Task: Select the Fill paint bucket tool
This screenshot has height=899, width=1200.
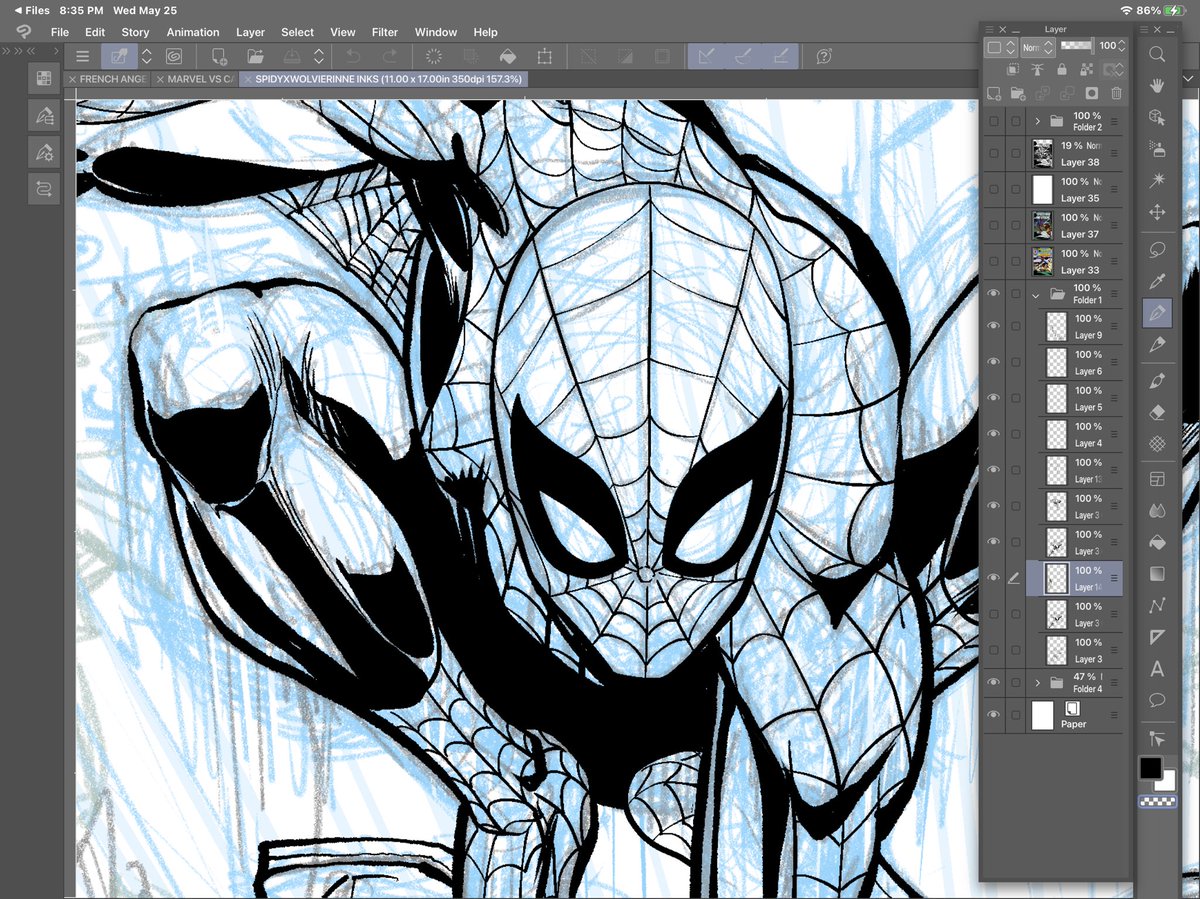Action: 1157,542
